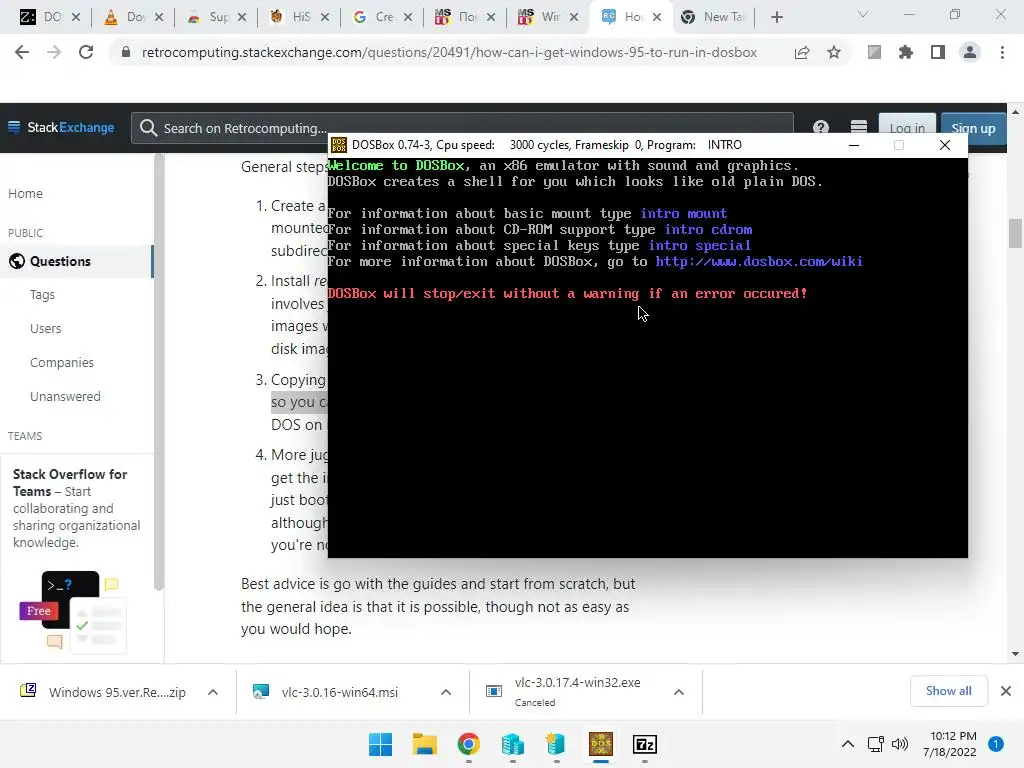Viewport: 1024px width, 768px height.
Task: Open 7-Zip from the taskbar
Action: 645,744
